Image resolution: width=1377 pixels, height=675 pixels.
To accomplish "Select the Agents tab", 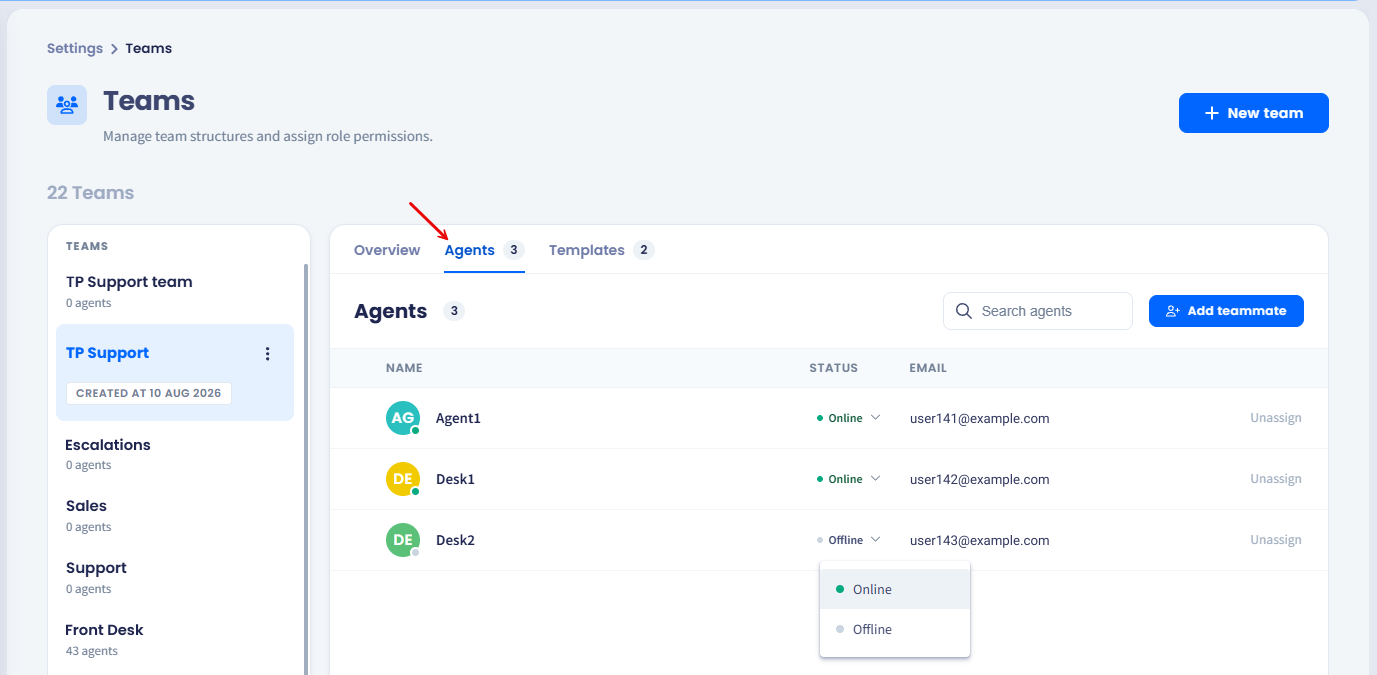I will [x=484, y=250].
